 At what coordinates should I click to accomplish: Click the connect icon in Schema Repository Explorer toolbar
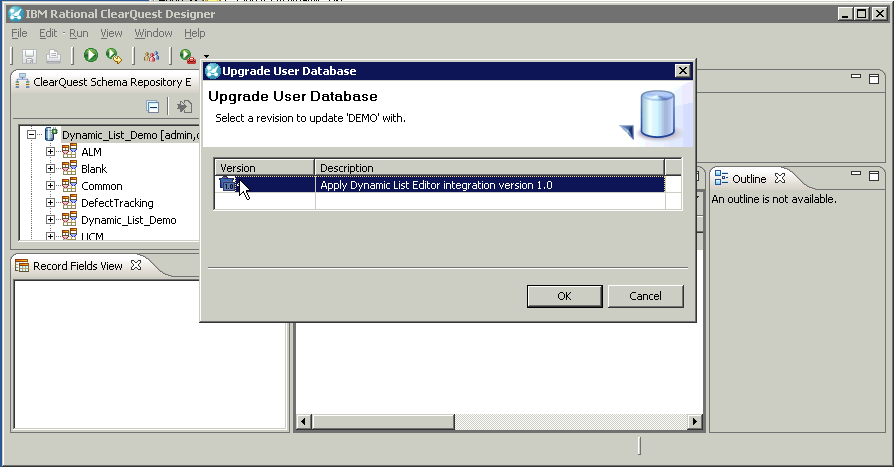tap(184, 107)
